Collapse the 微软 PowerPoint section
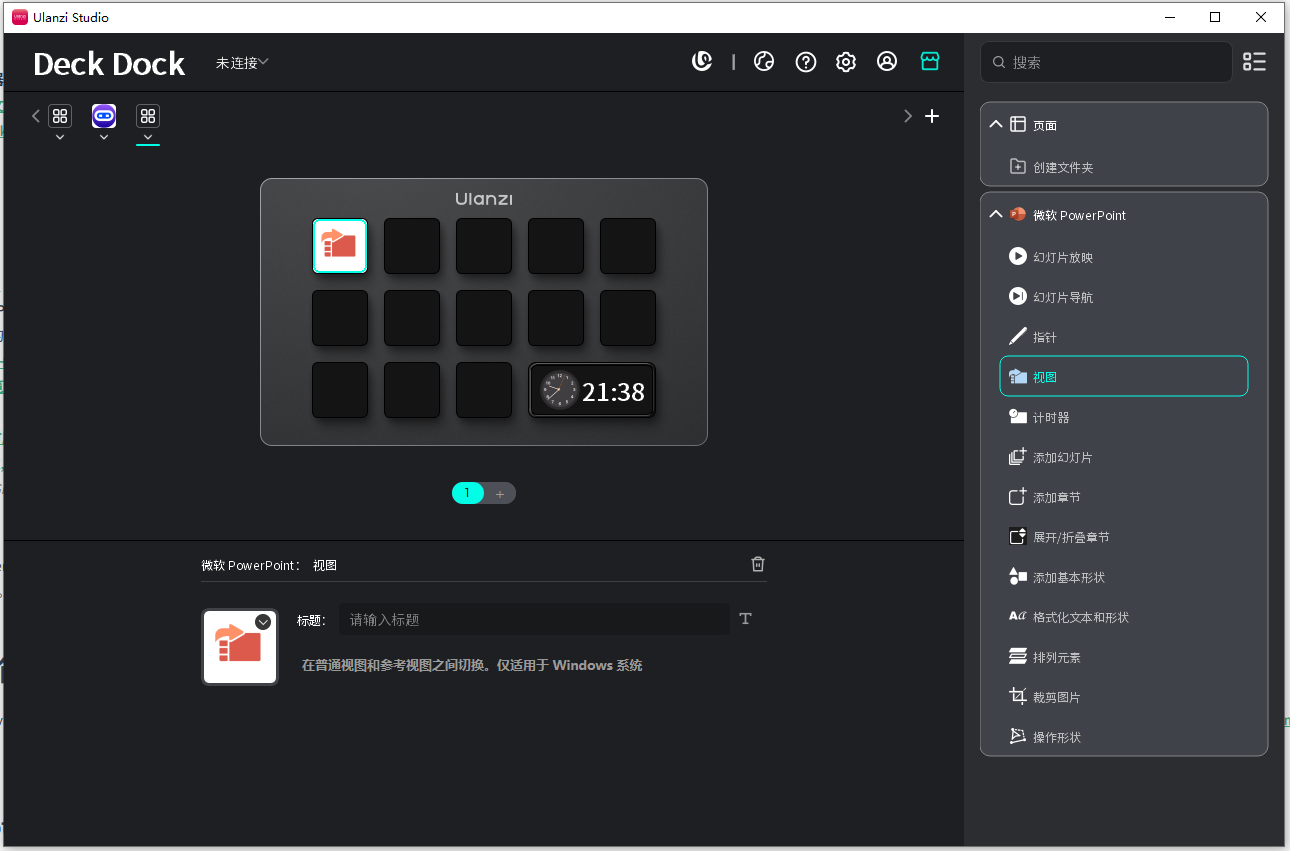This screenshot has height=851, width=1290. [x=995, y=215]
